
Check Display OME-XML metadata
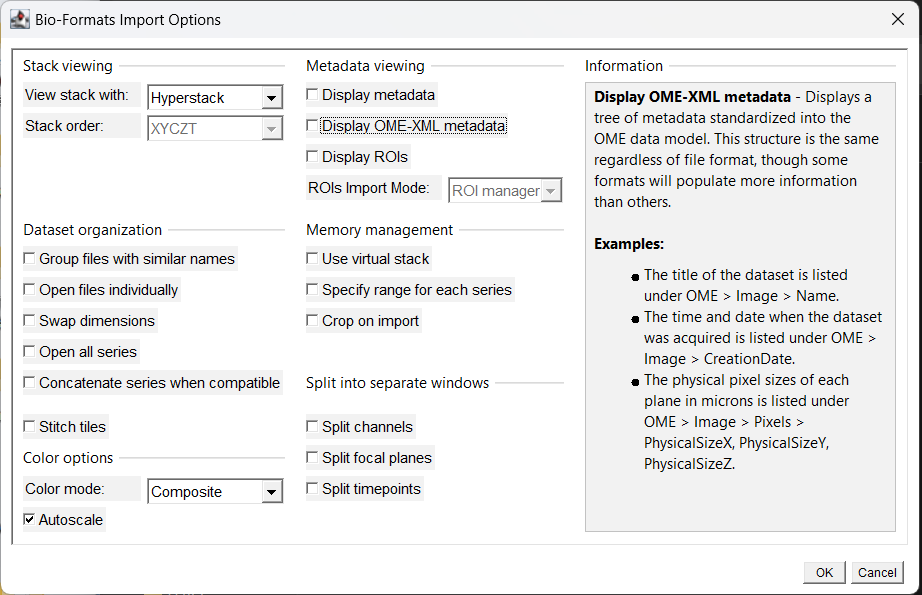[312, 125]
